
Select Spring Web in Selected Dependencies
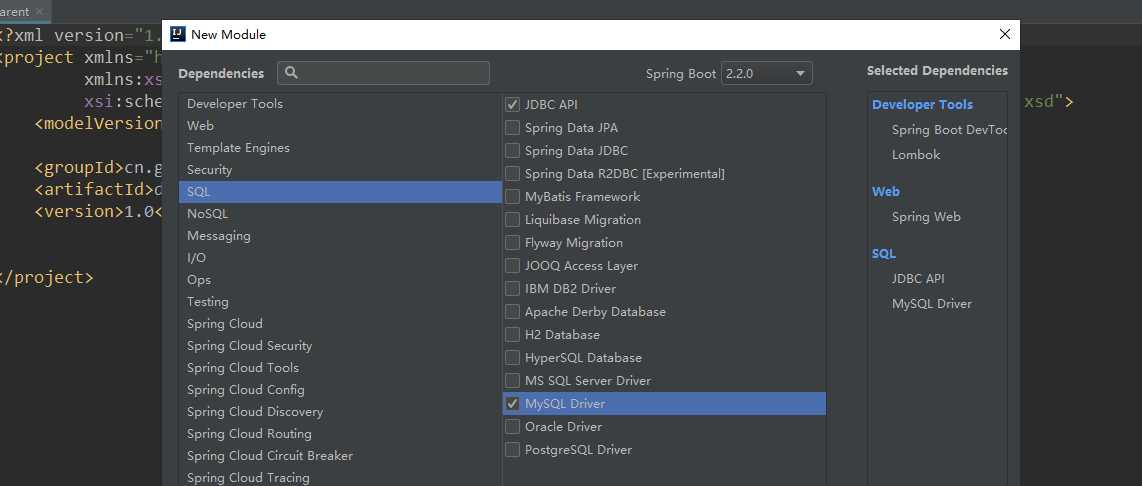[926, 216]
